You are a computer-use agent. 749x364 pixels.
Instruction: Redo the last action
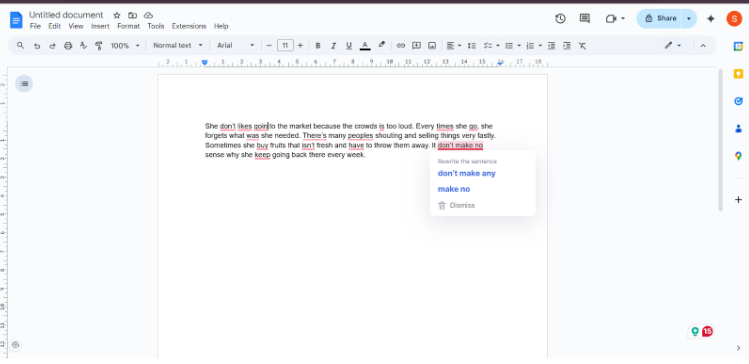pyautogui.click(x=52, y=46)
